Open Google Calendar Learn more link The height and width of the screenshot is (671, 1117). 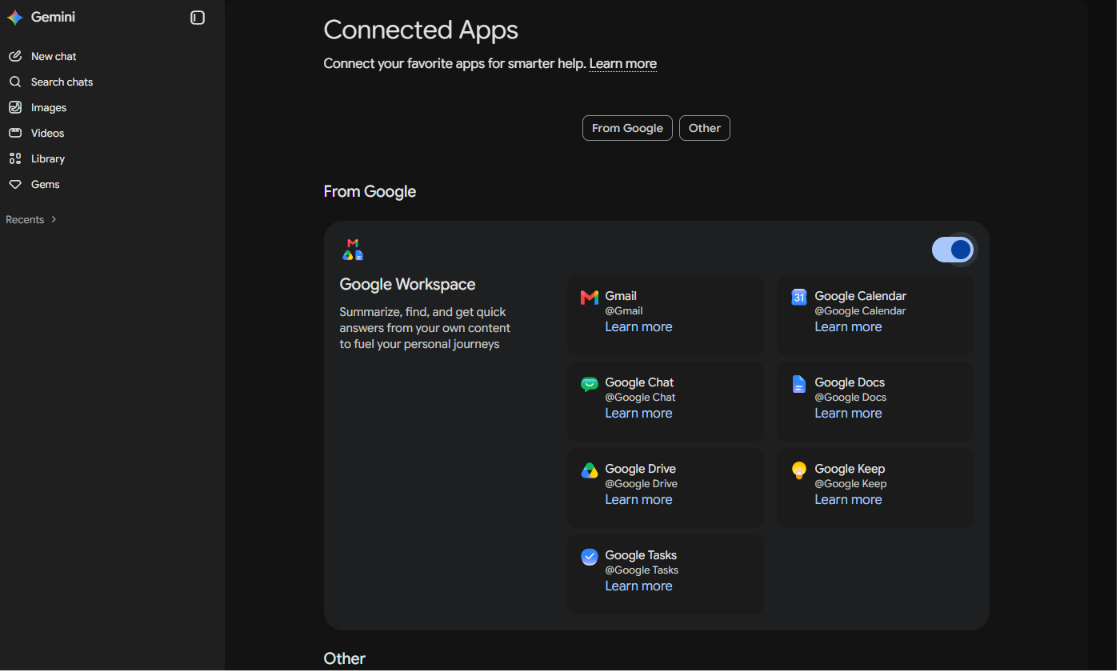coord(848,327)
